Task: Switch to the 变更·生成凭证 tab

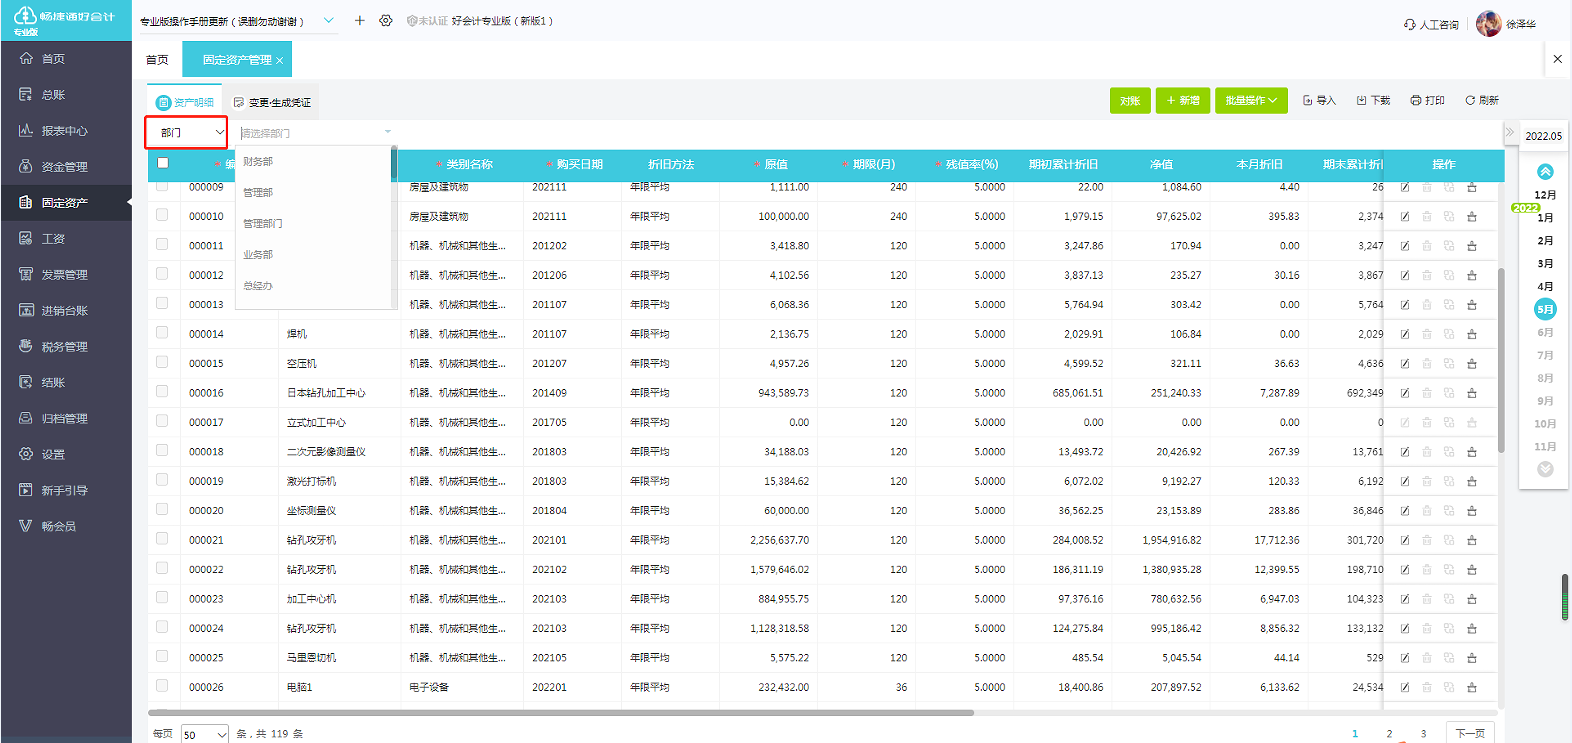Action: [x=272, y=102]
